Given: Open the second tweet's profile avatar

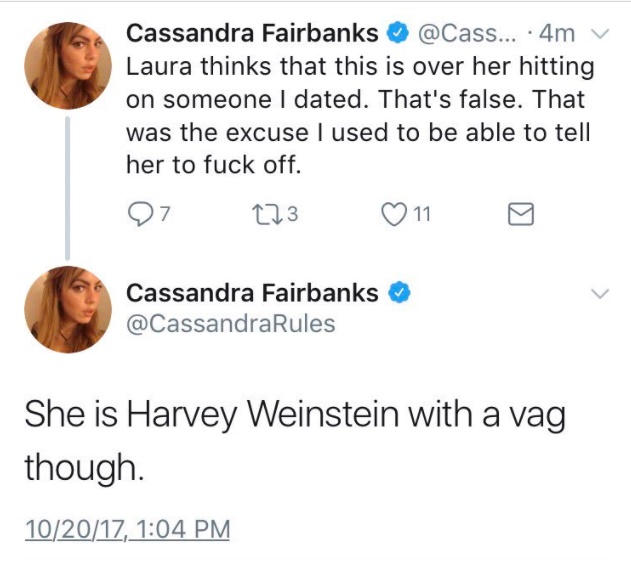Looking at the screenshot, I should (x=67, y=310).
